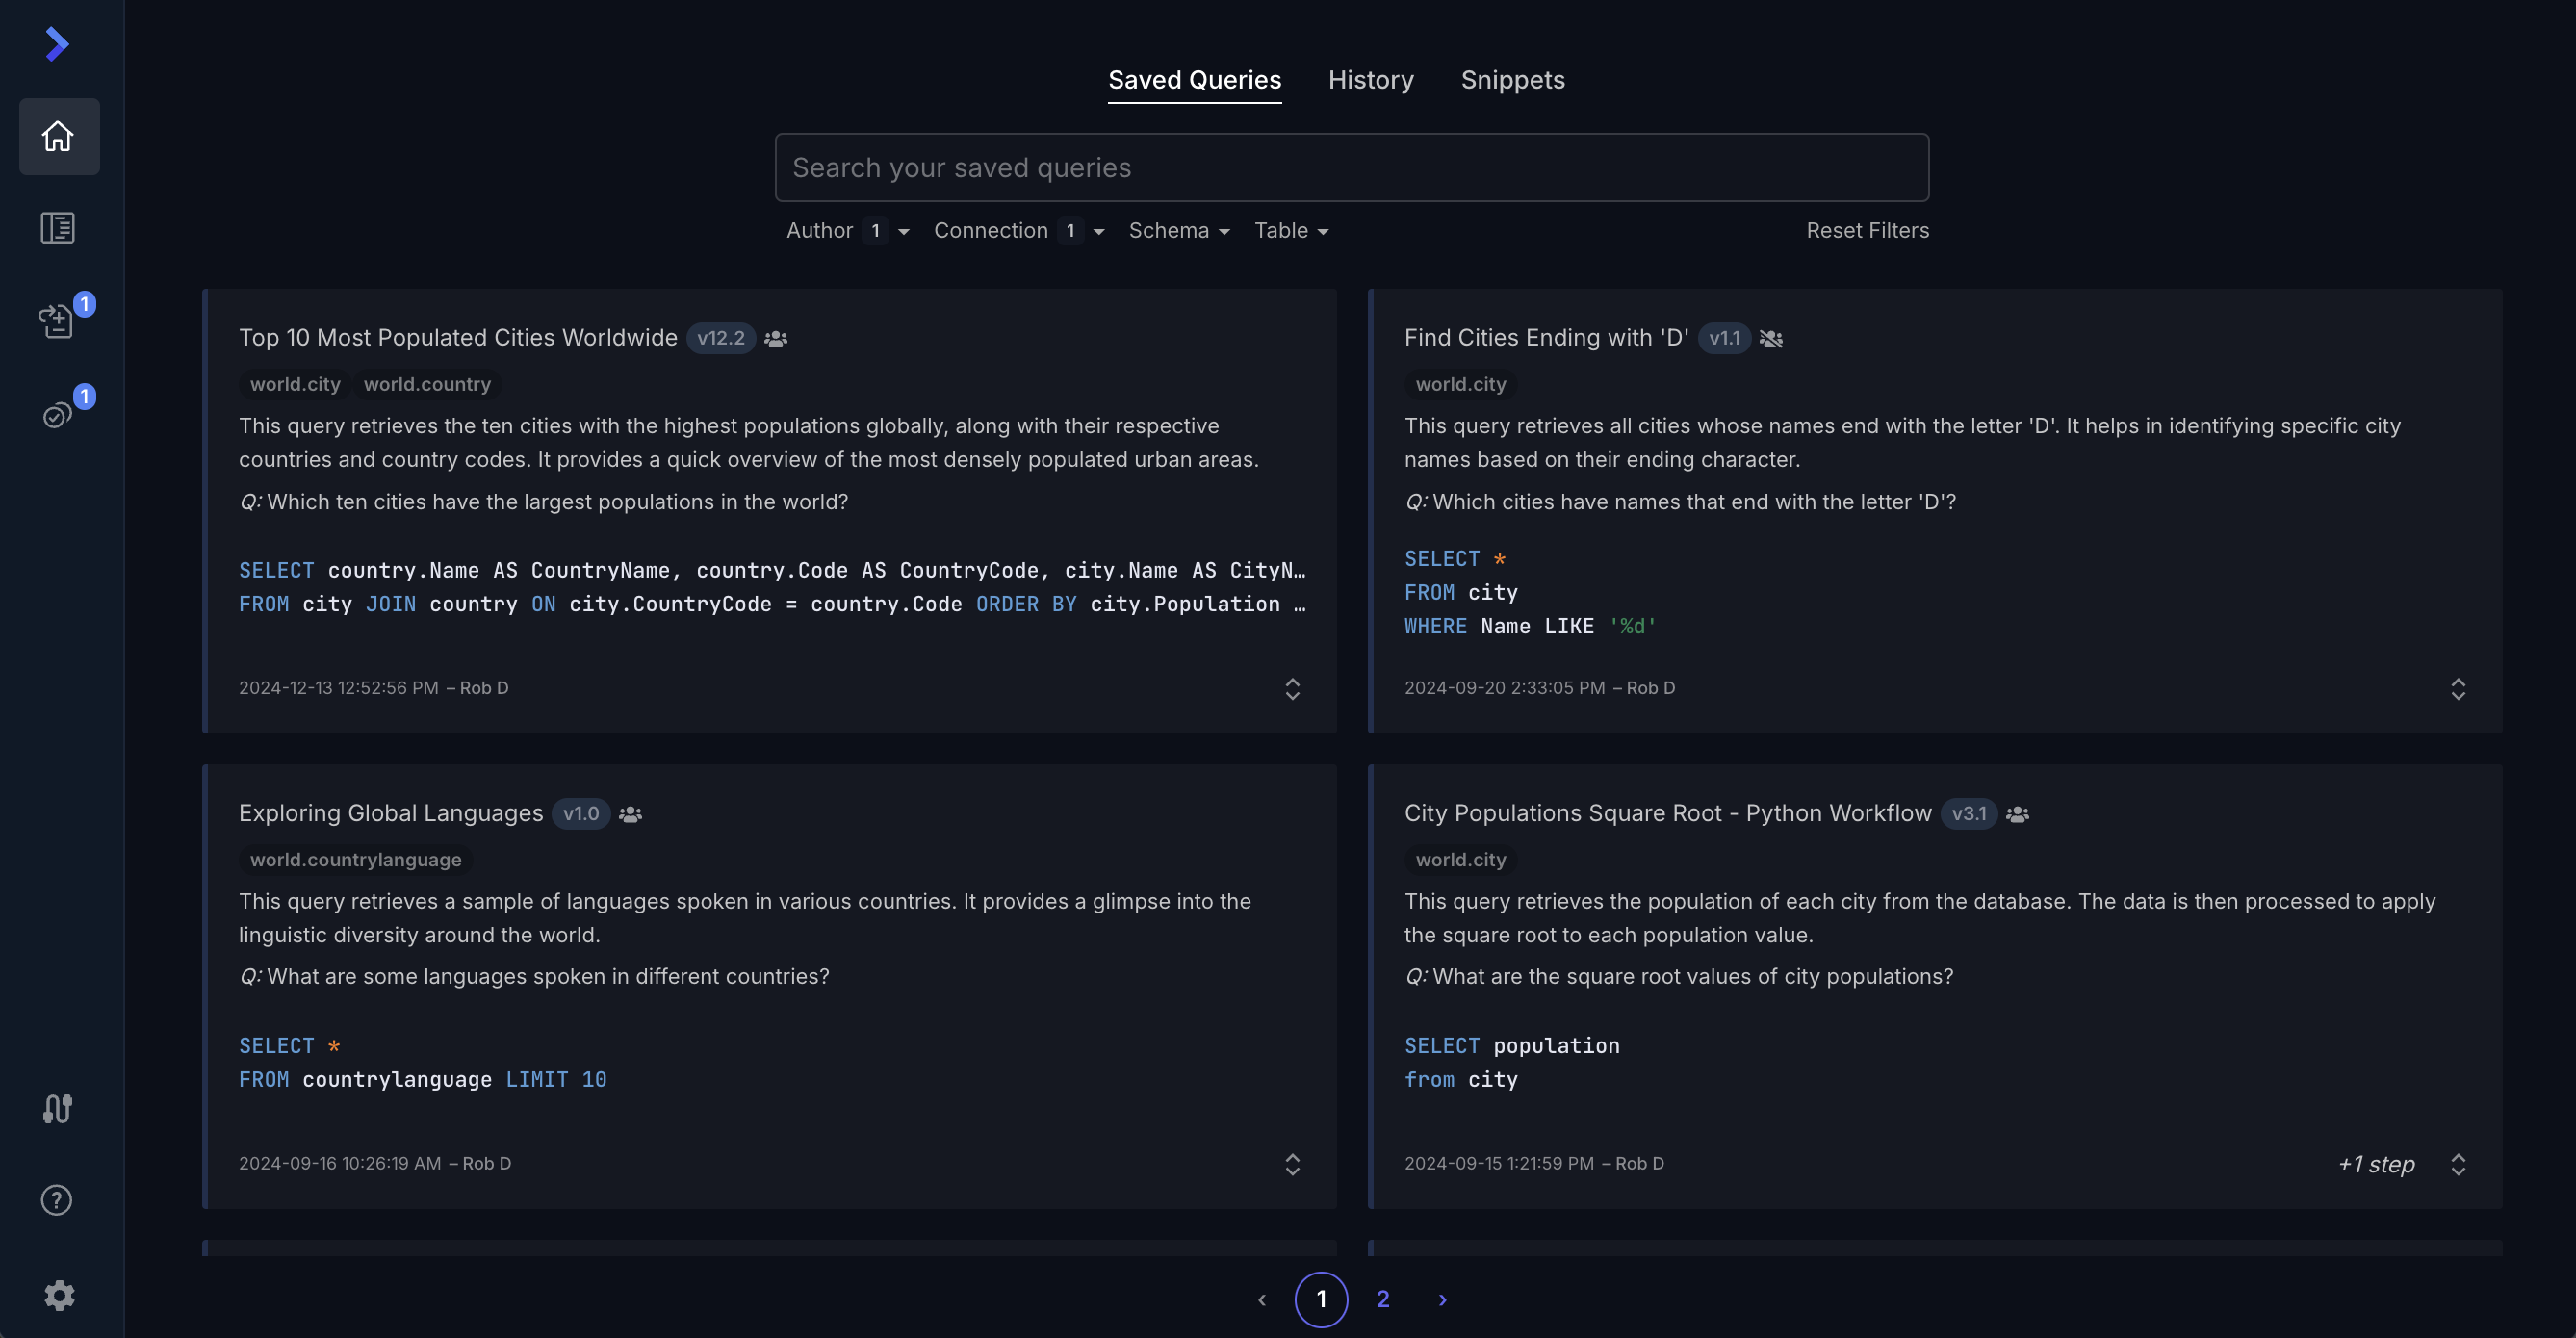Click unshared icon beside Find Cities Ending with 'D'
The height and width of the screenshot is (1338, 2576).
[1771, 339]
